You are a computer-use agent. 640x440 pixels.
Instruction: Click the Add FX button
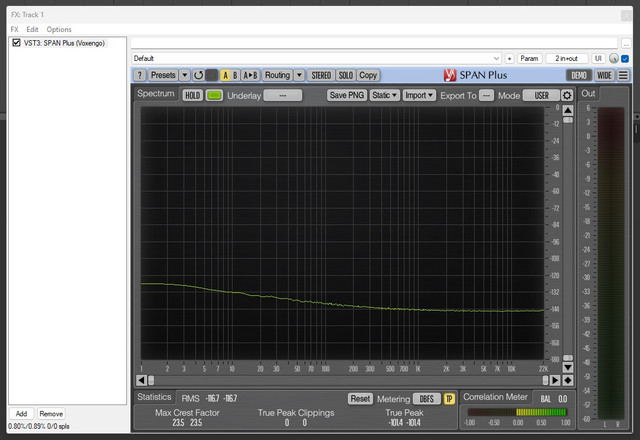click(21, 414)
